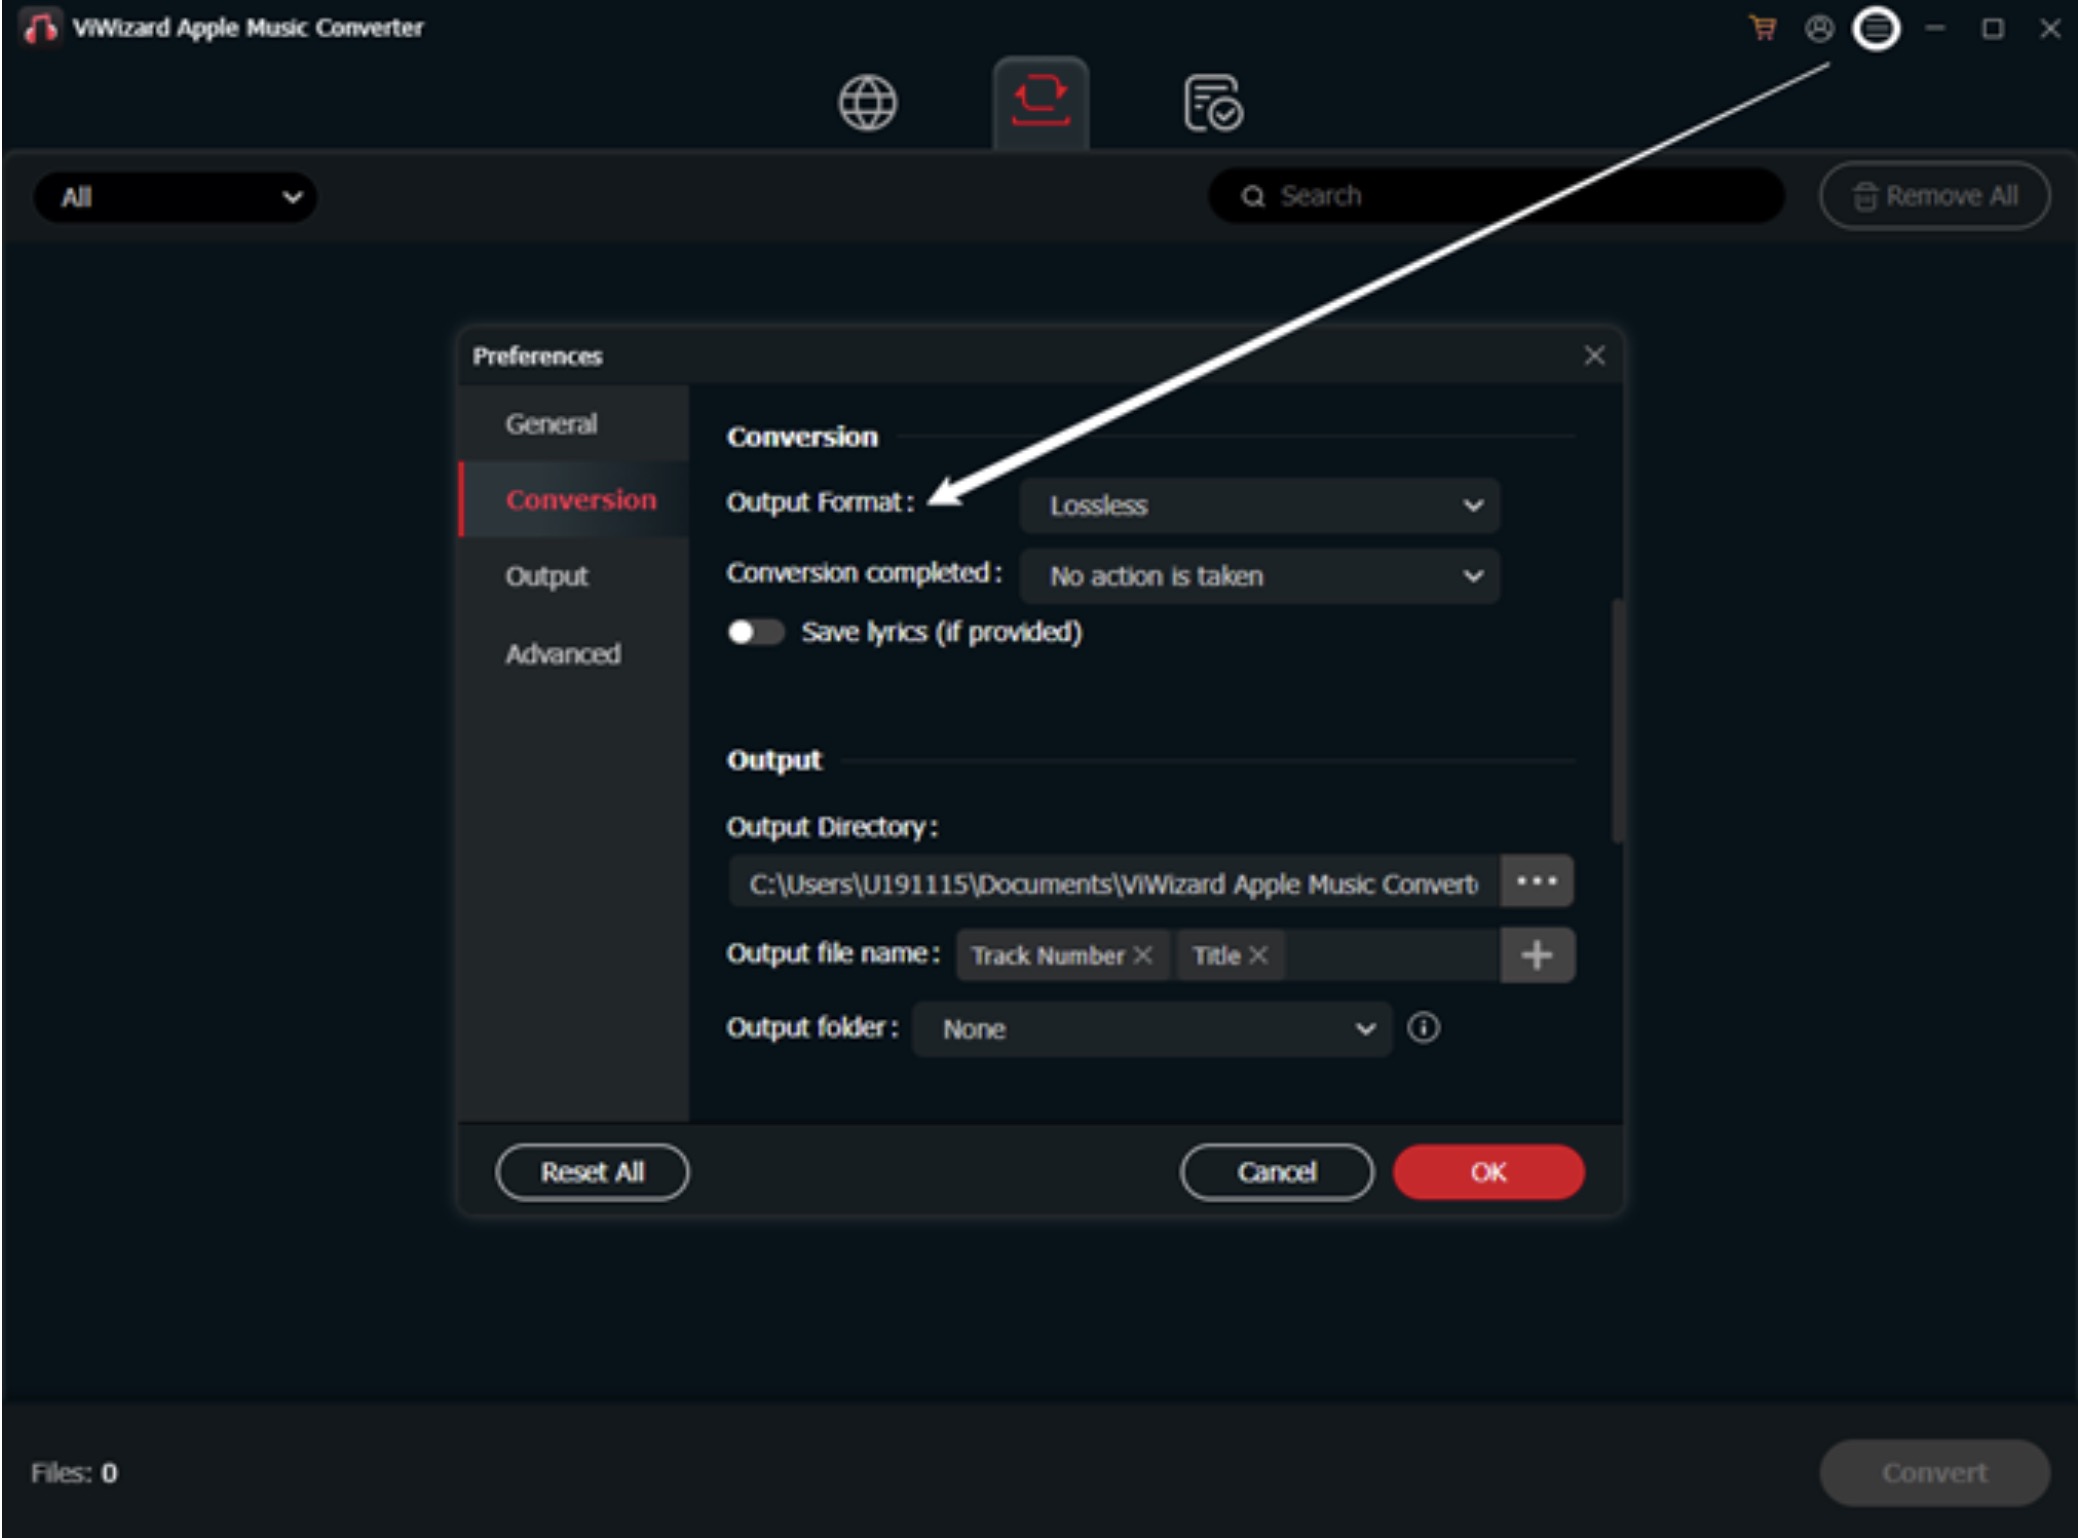Browse output directory with three-dots button
The height and width of the screenshot is (1538, 2078).
coord(1536,881)
